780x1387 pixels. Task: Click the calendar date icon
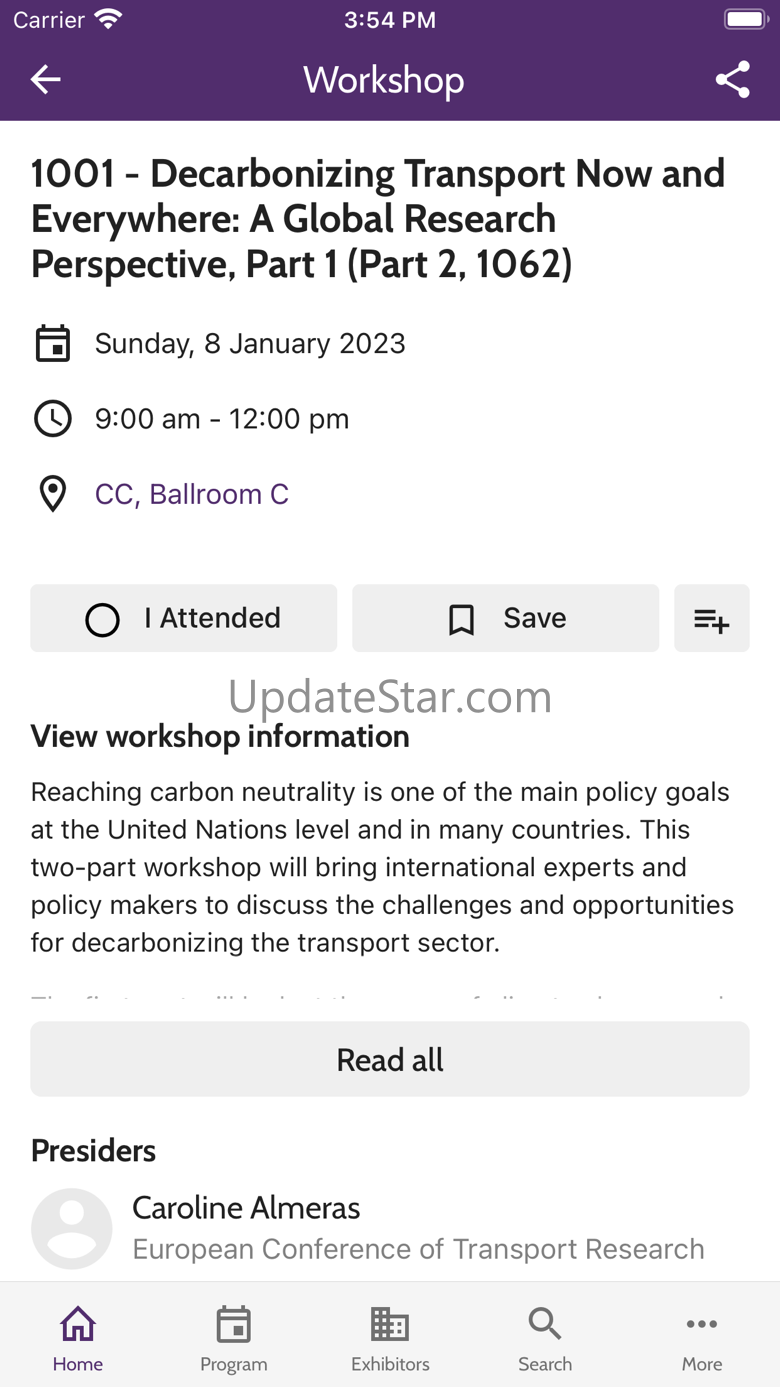pyautogui.click(x=53, y=343)
